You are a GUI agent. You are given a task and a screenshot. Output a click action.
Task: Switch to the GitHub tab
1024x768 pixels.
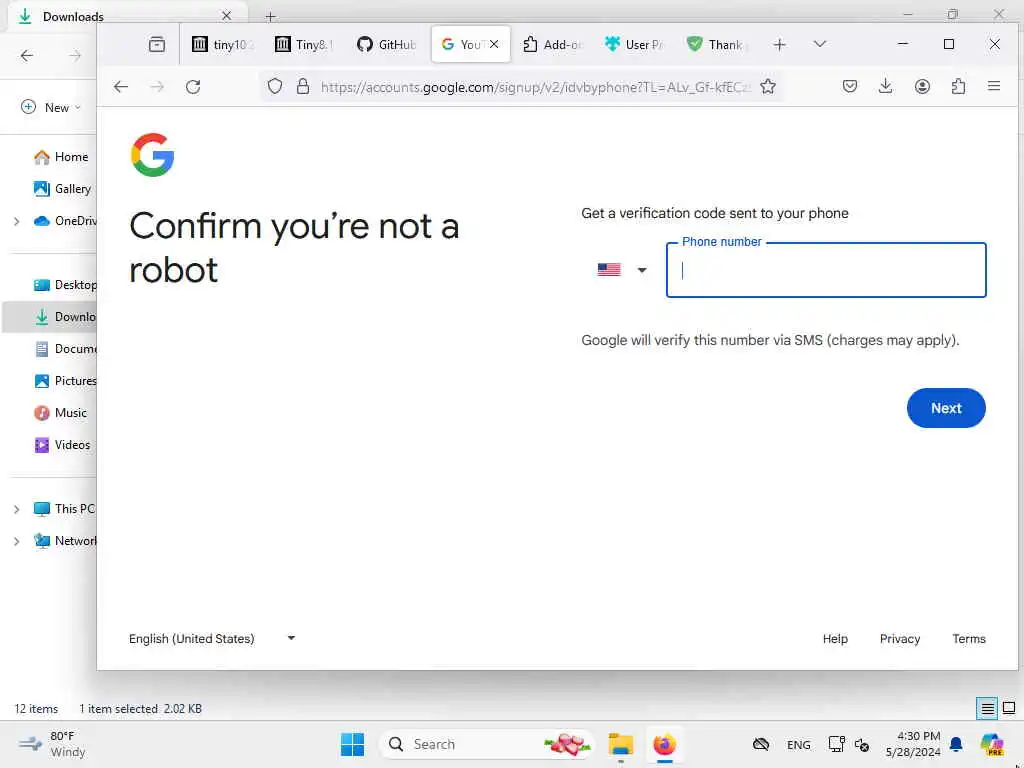coord(387,44)
